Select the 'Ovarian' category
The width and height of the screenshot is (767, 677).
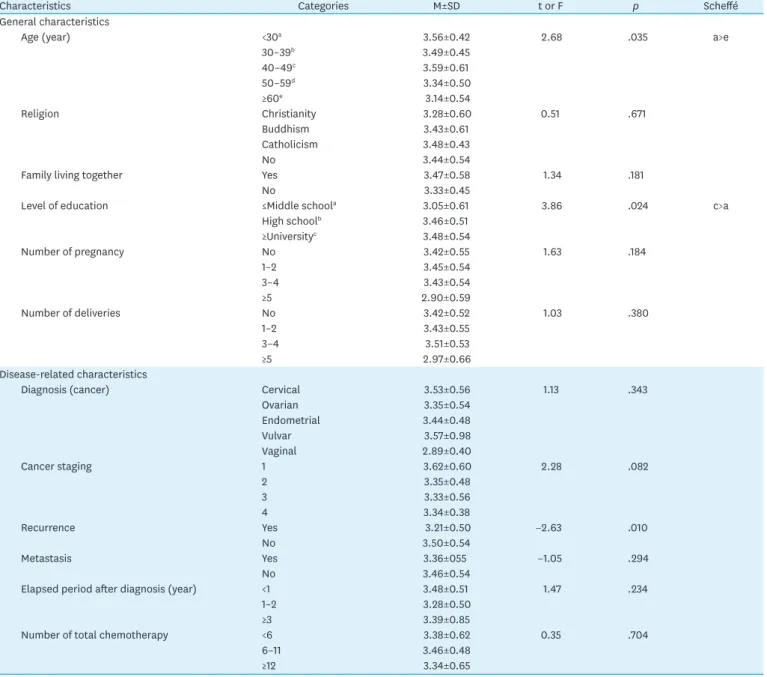coord(280,405)
